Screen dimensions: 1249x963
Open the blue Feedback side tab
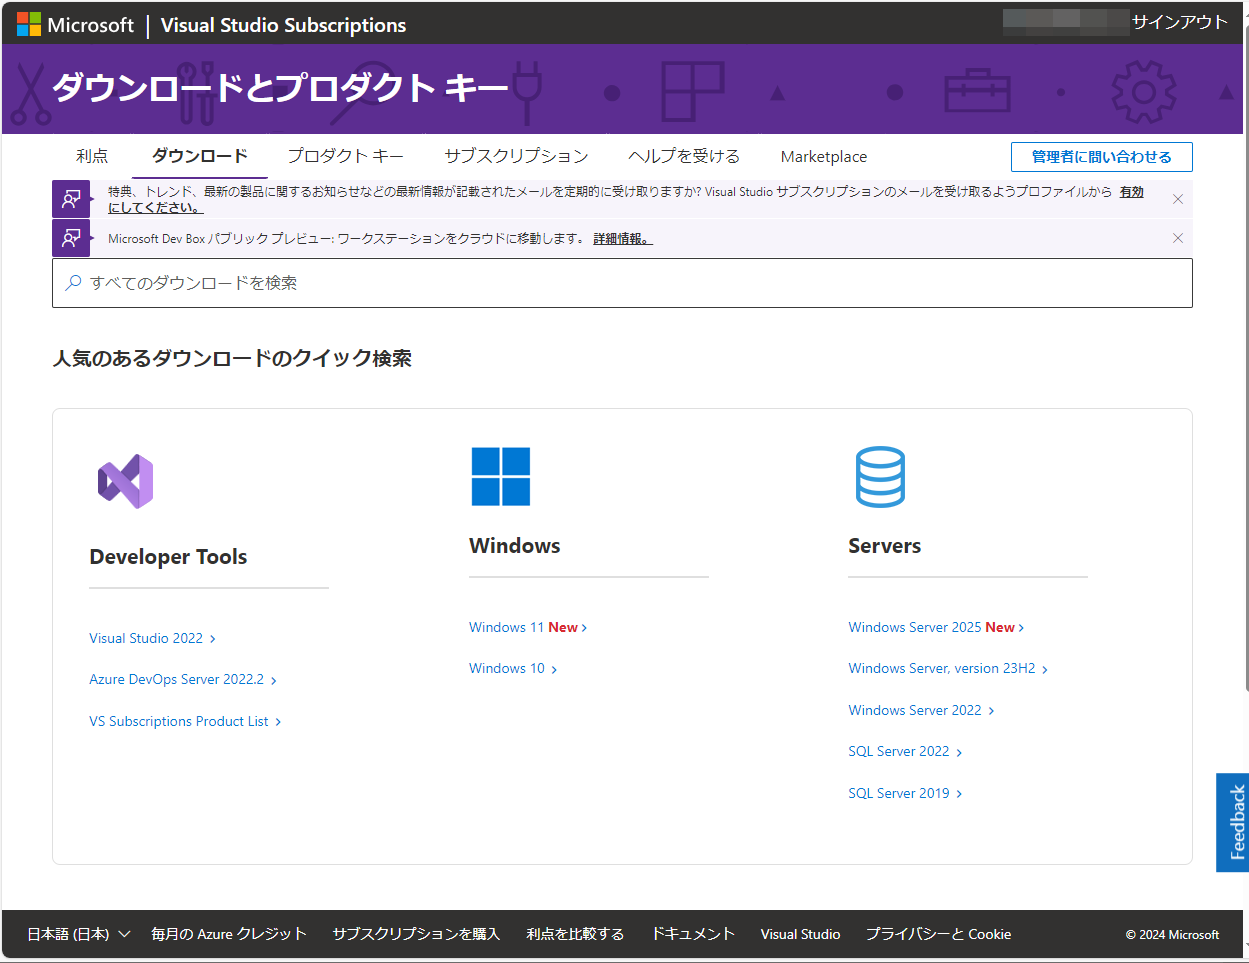pos(1233,822)
